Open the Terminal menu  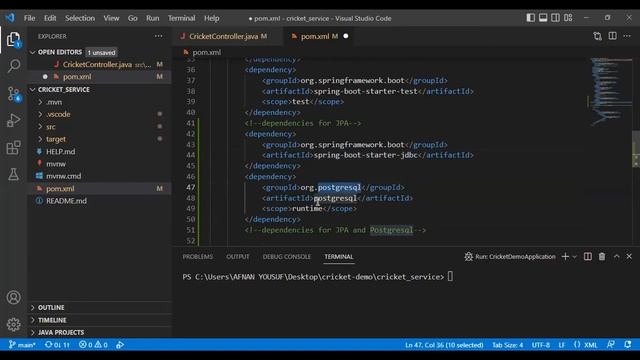tap(181, 18)
